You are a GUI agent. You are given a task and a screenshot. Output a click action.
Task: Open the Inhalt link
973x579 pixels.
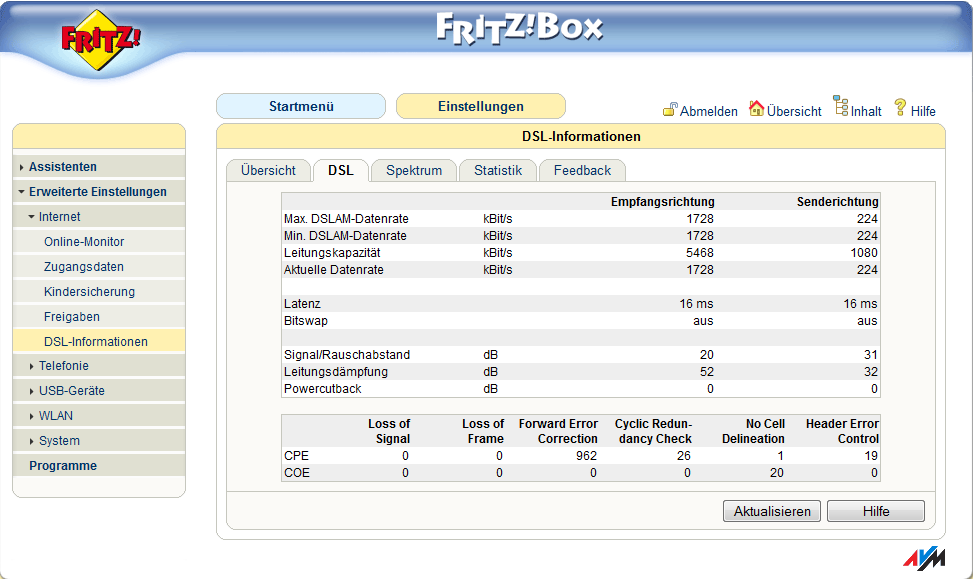point(866,111)
